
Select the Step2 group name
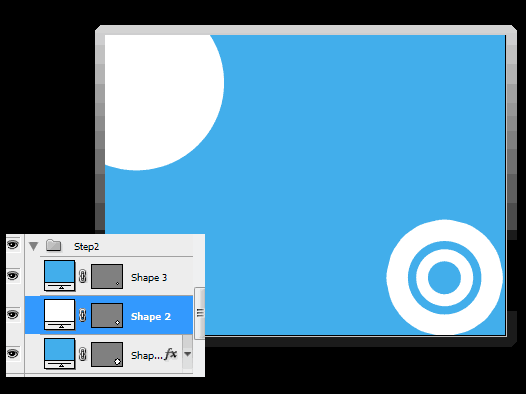(x=87, y=247)
